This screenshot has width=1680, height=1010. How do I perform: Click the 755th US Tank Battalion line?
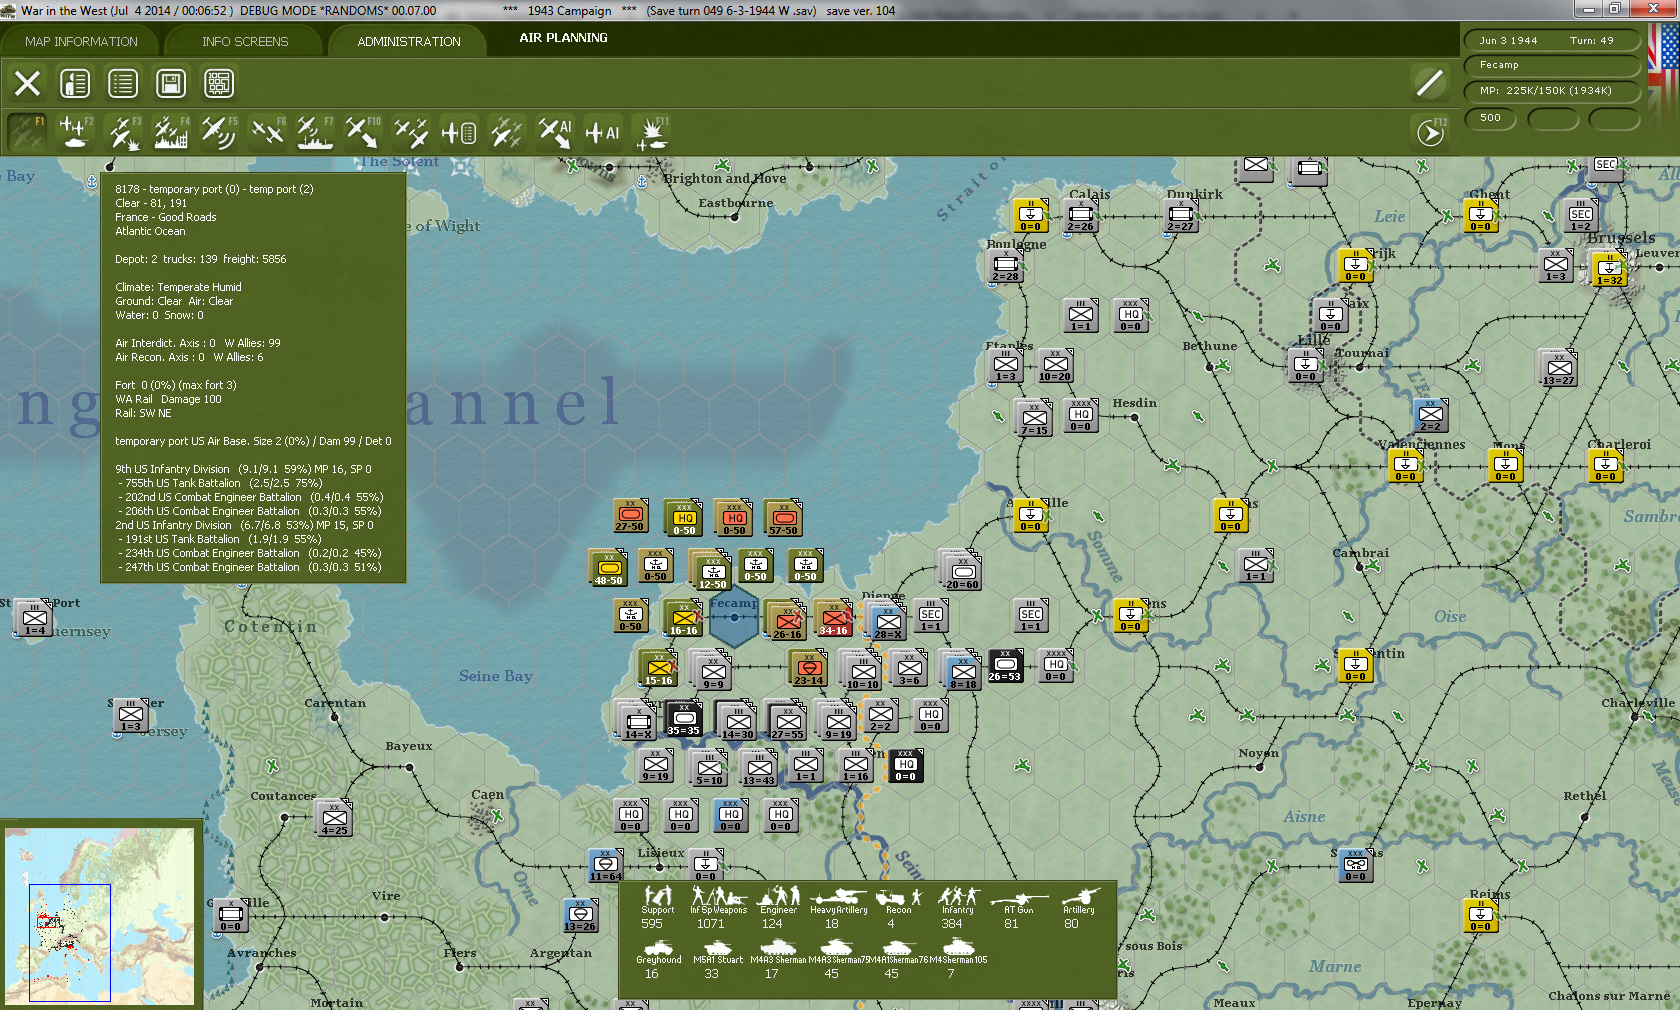(221, 483)
